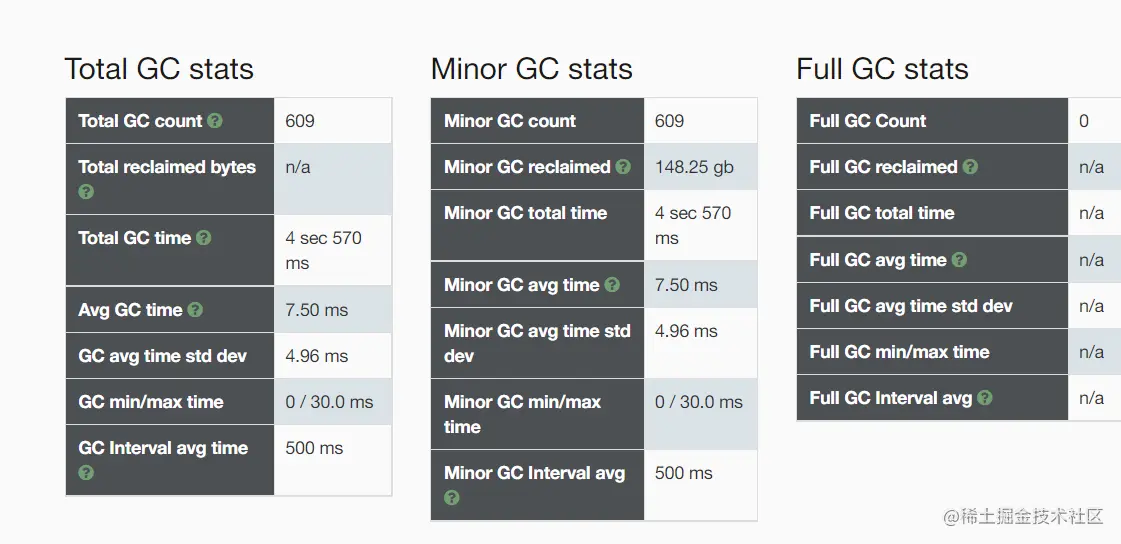Click help icon next to Full GC avg time
The image size is (1121, 544).
(x=959, y=260)
